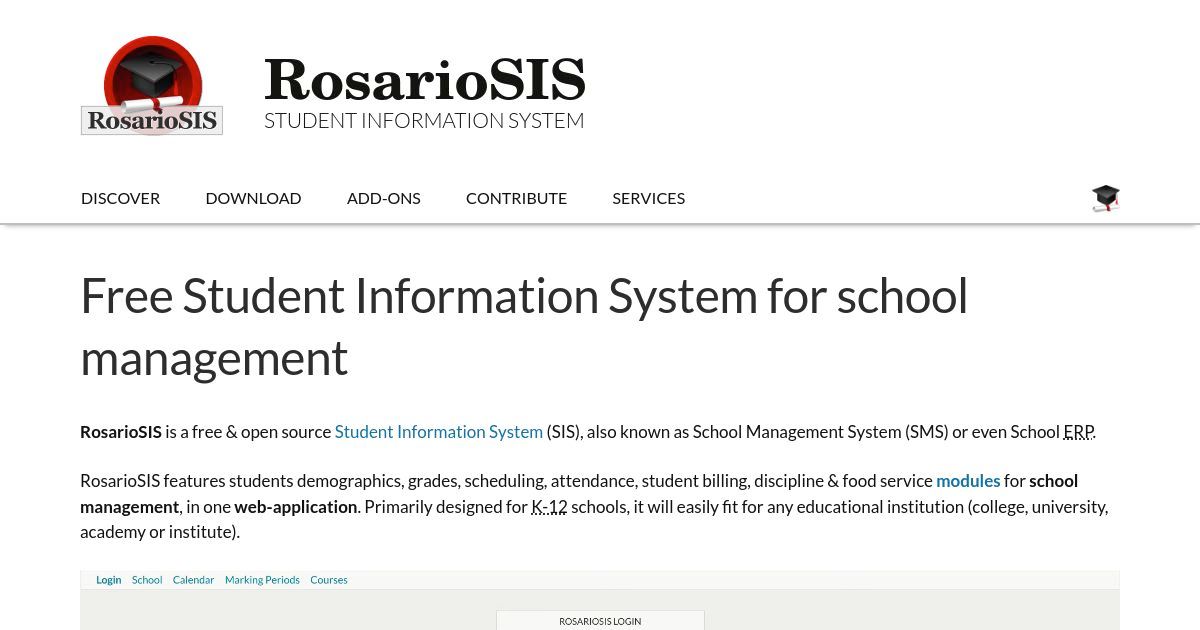The image size is (1200, 630).
Task: Follow the modules link
Action: pyautogui.click(x=968, y=481)
